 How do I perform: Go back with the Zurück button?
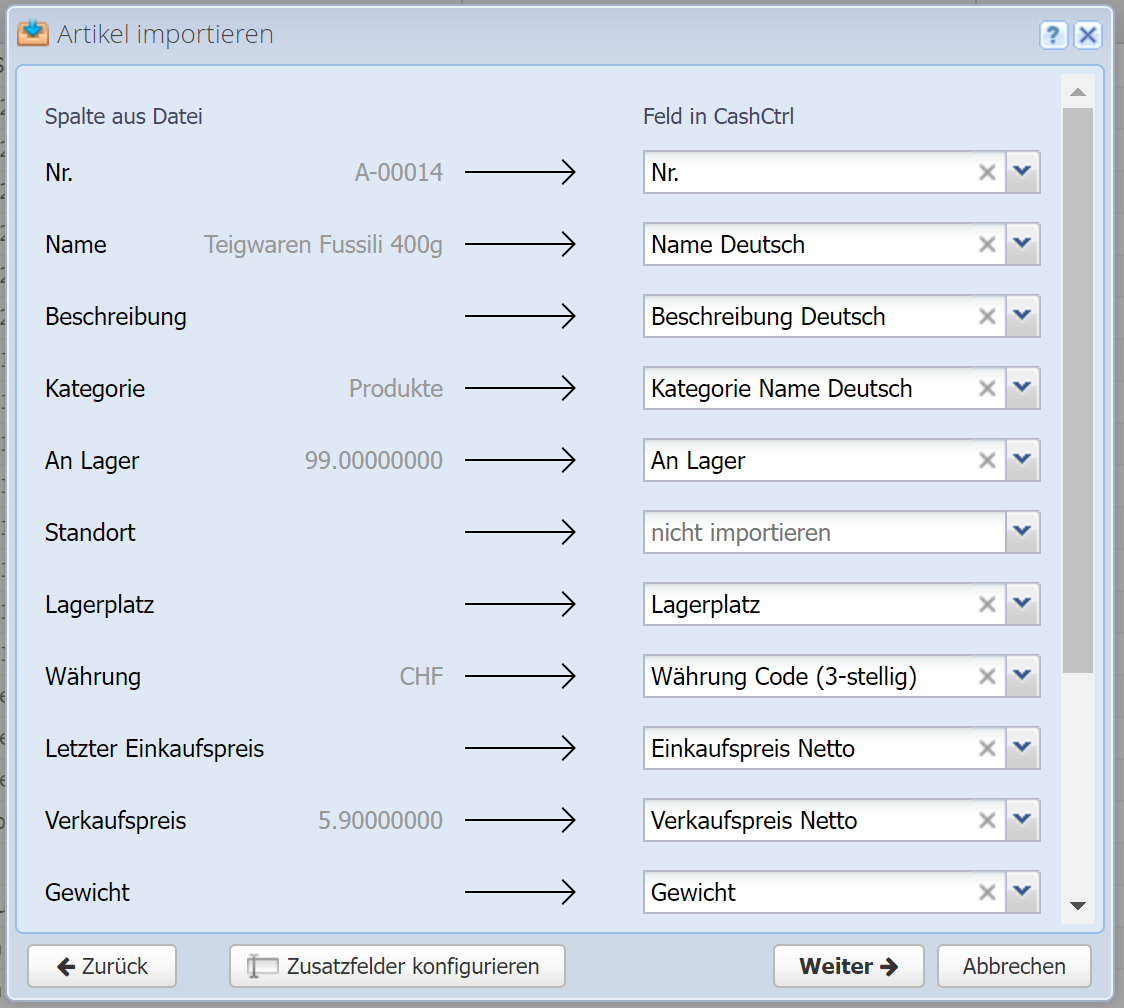pos(102,966)
